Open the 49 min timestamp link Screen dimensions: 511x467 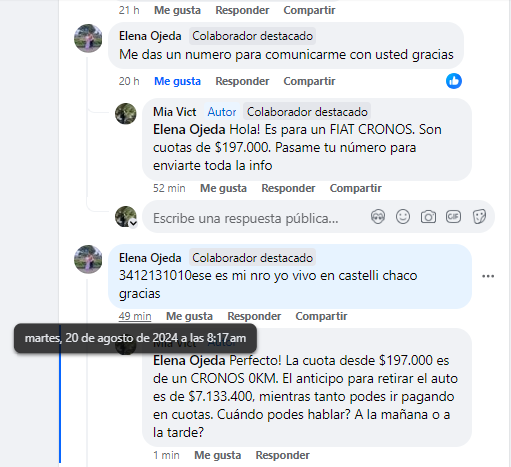point(135,316)
